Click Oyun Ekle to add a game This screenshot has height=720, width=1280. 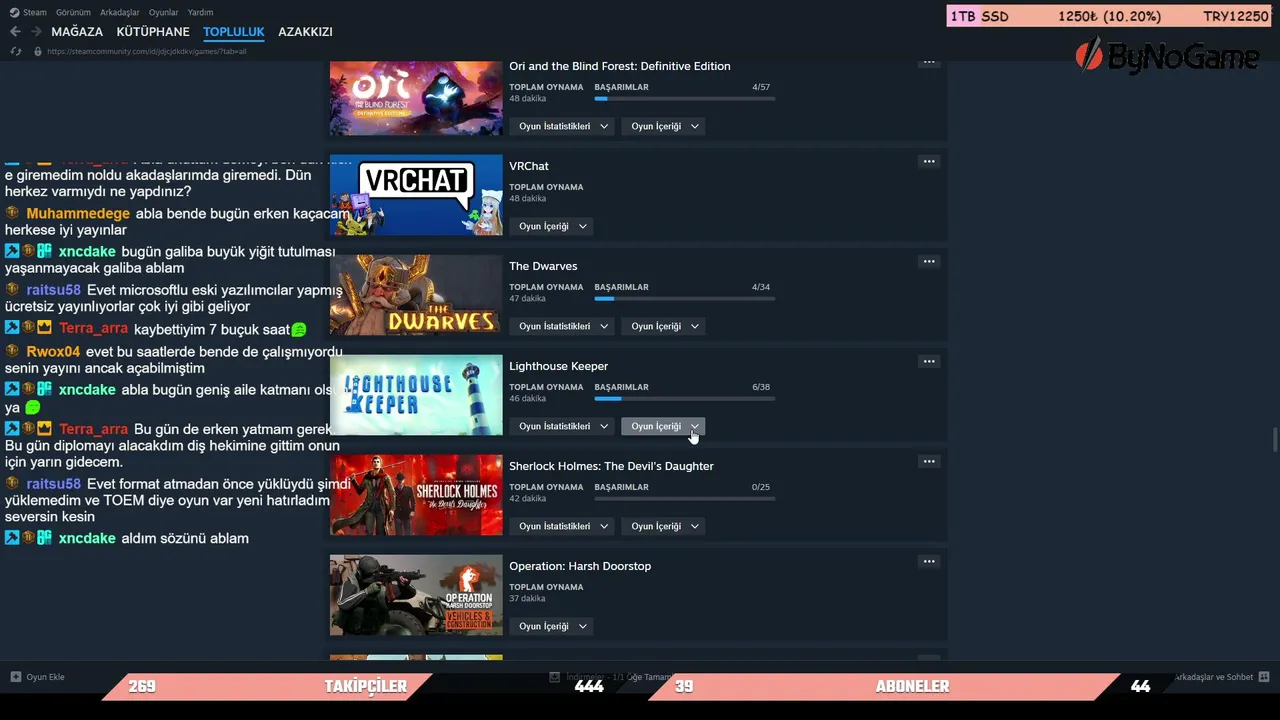(x=38, y=677)
